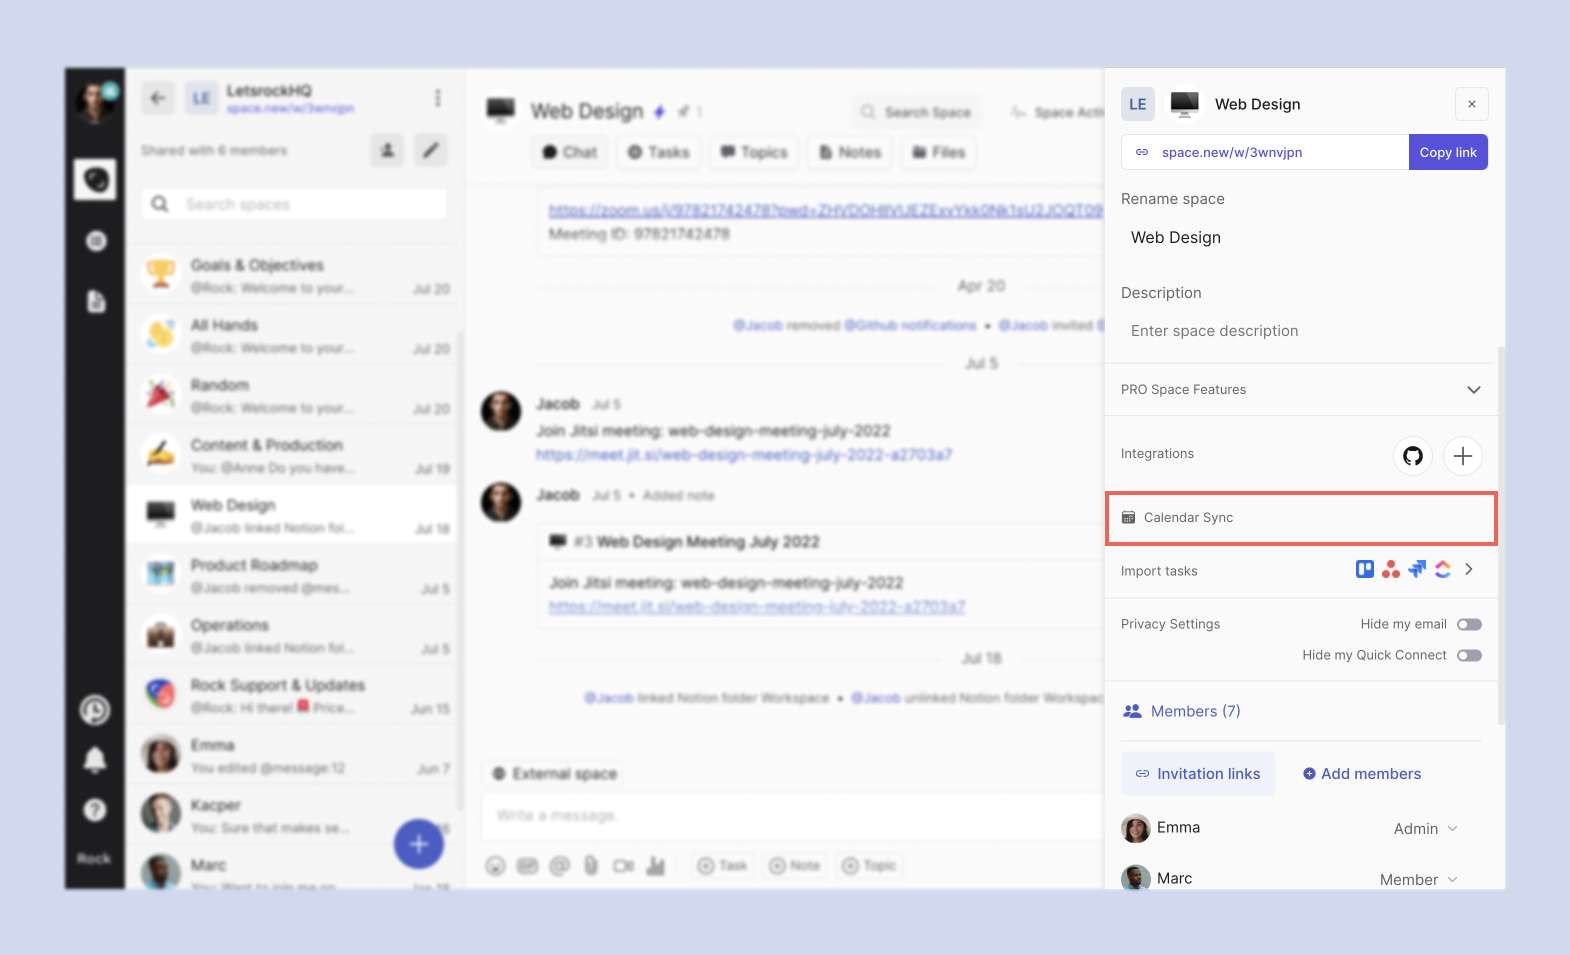Click the video meeting camera icon
Image resolution: width=1570 pixels, height=955 pixels.
(623, 866)
